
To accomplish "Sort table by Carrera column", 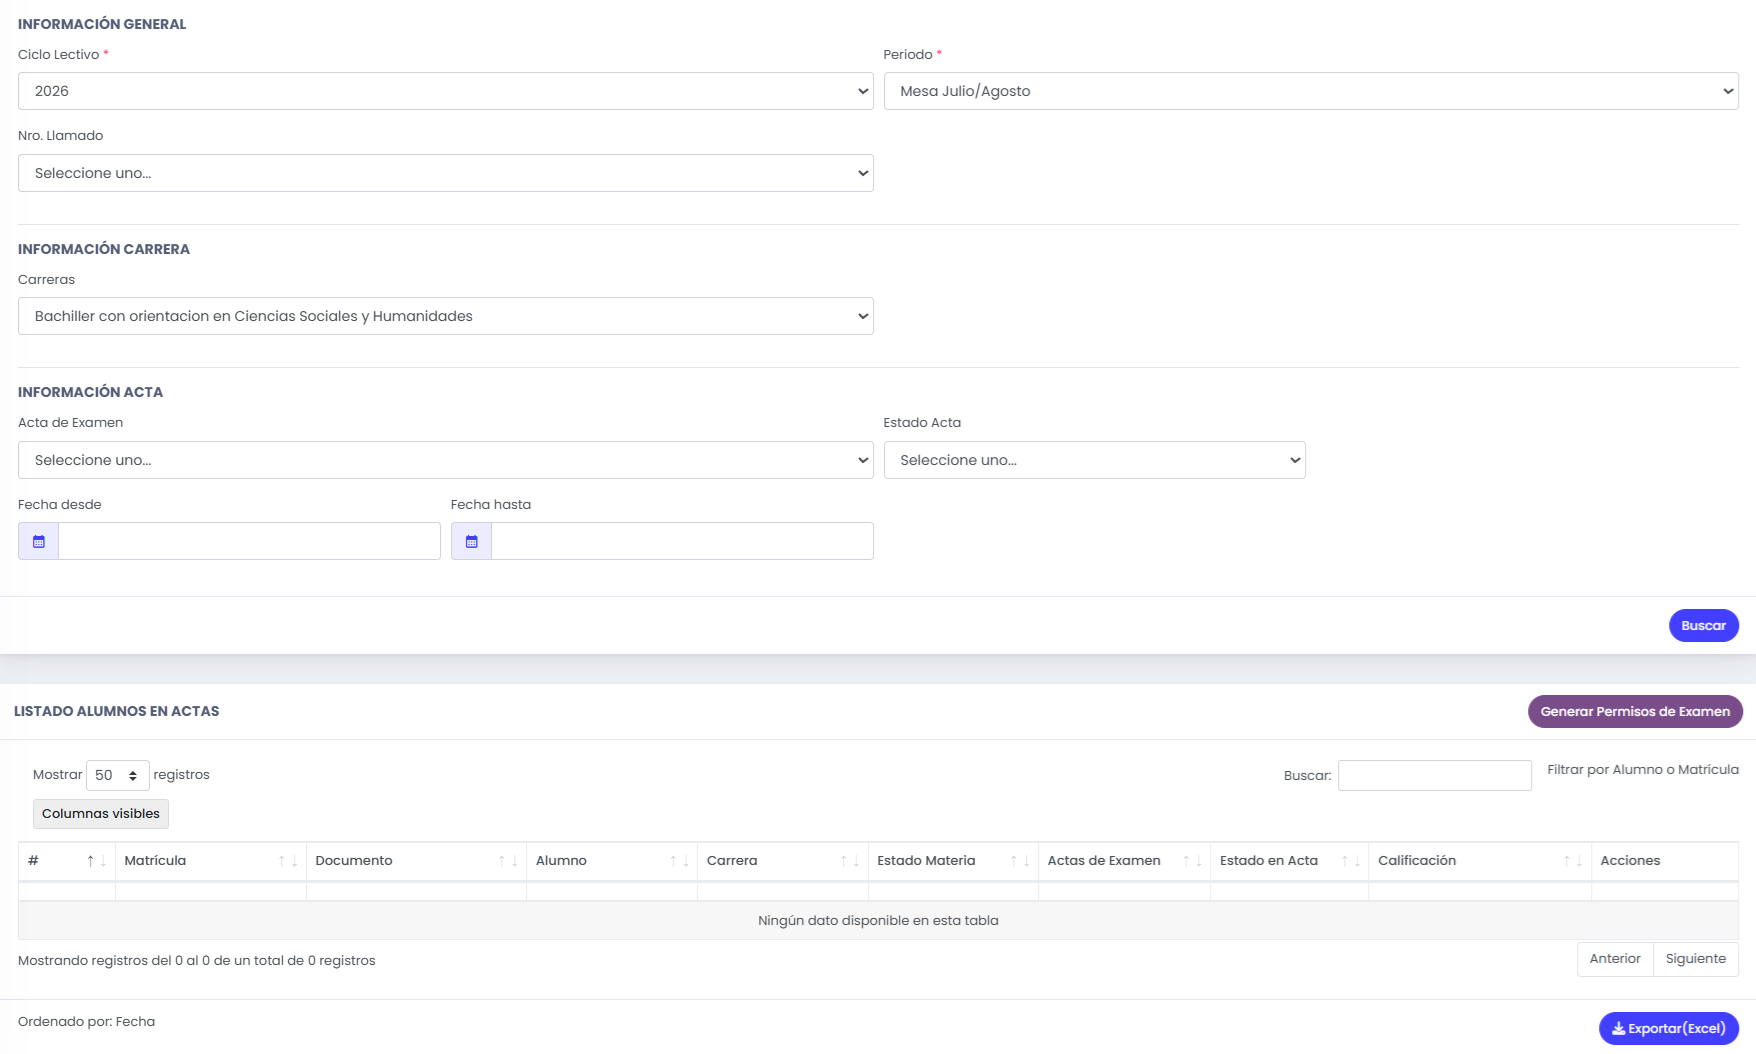I will pos(783,861).
